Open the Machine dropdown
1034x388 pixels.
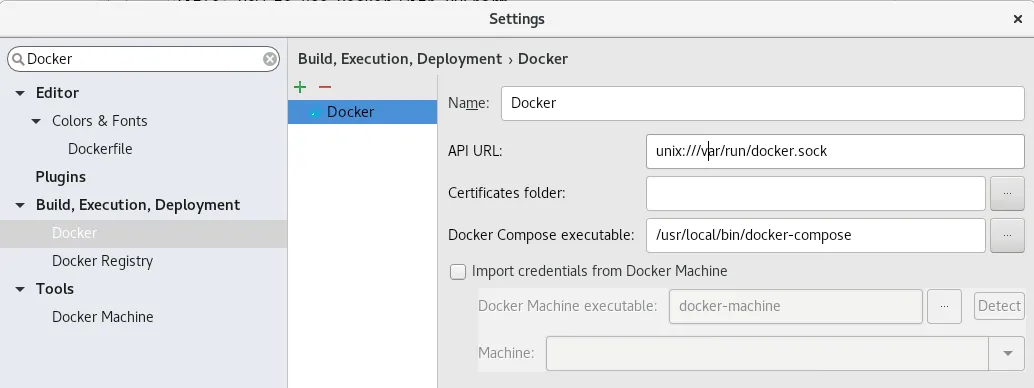[x=1008, y=354]
